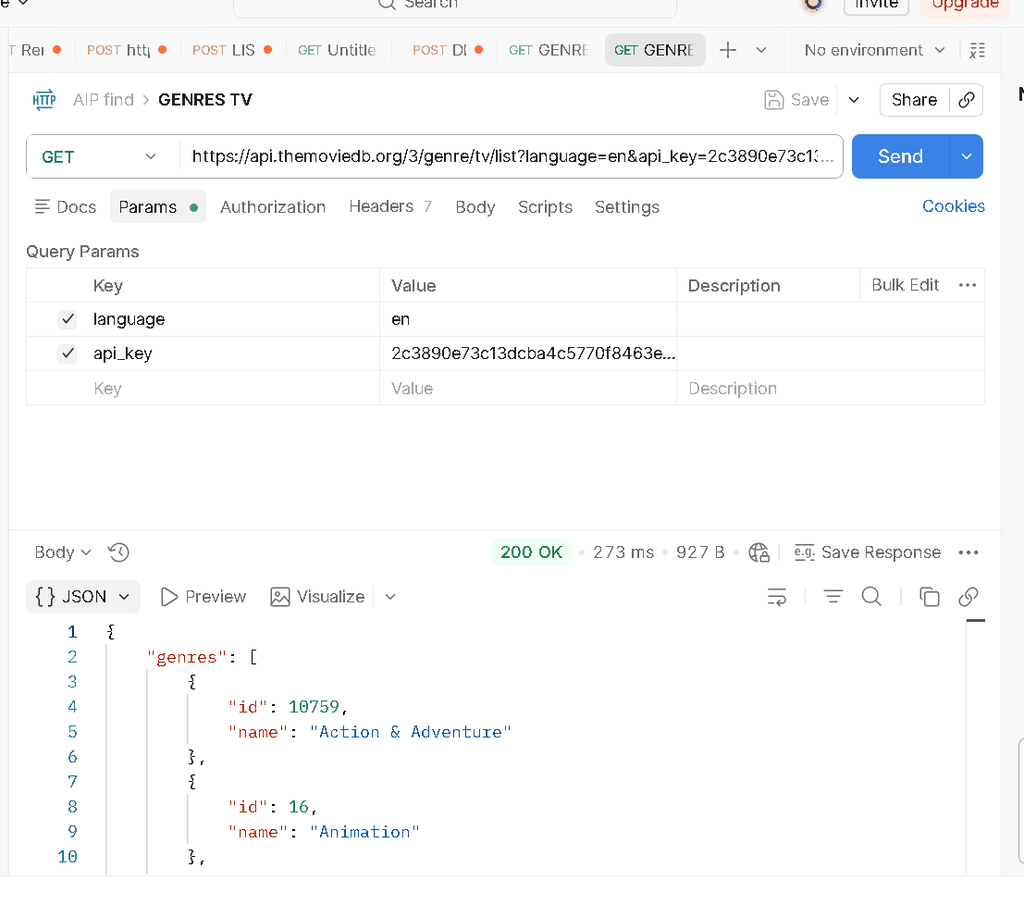The width and height of the screenshot is (1024, 905).
Task: Send the GENRES TV request
Action: pos(900,157)
